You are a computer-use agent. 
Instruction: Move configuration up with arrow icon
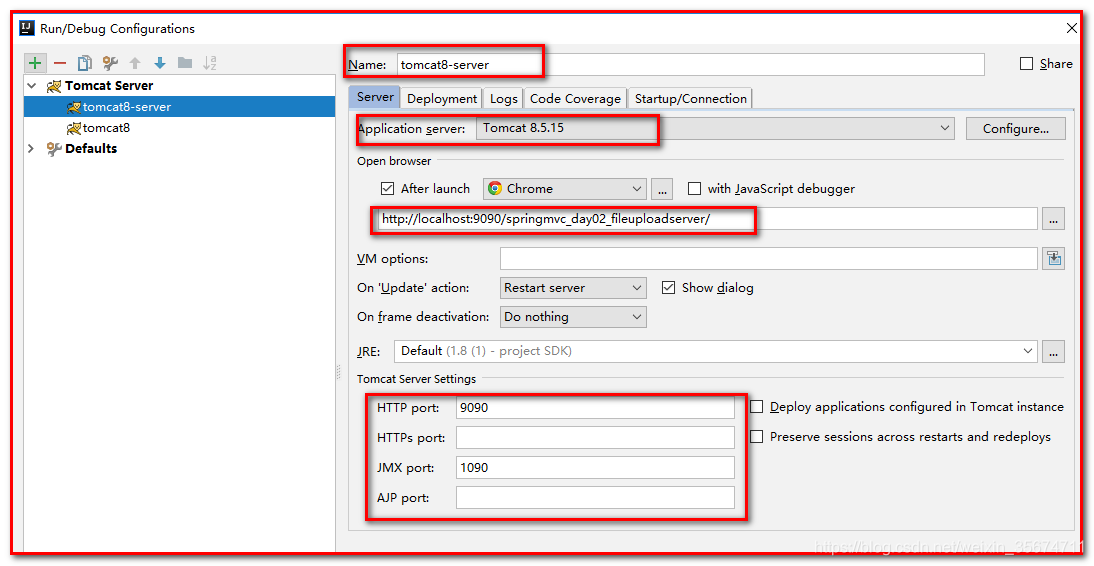(135, 63)
